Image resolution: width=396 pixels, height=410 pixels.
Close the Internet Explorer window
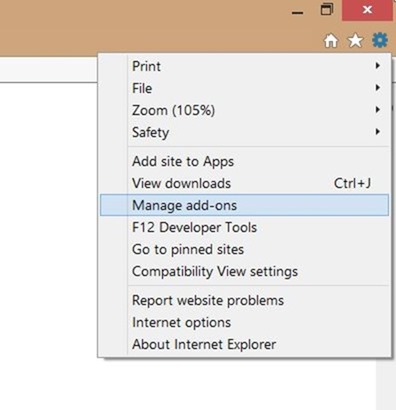coord(367,10)
